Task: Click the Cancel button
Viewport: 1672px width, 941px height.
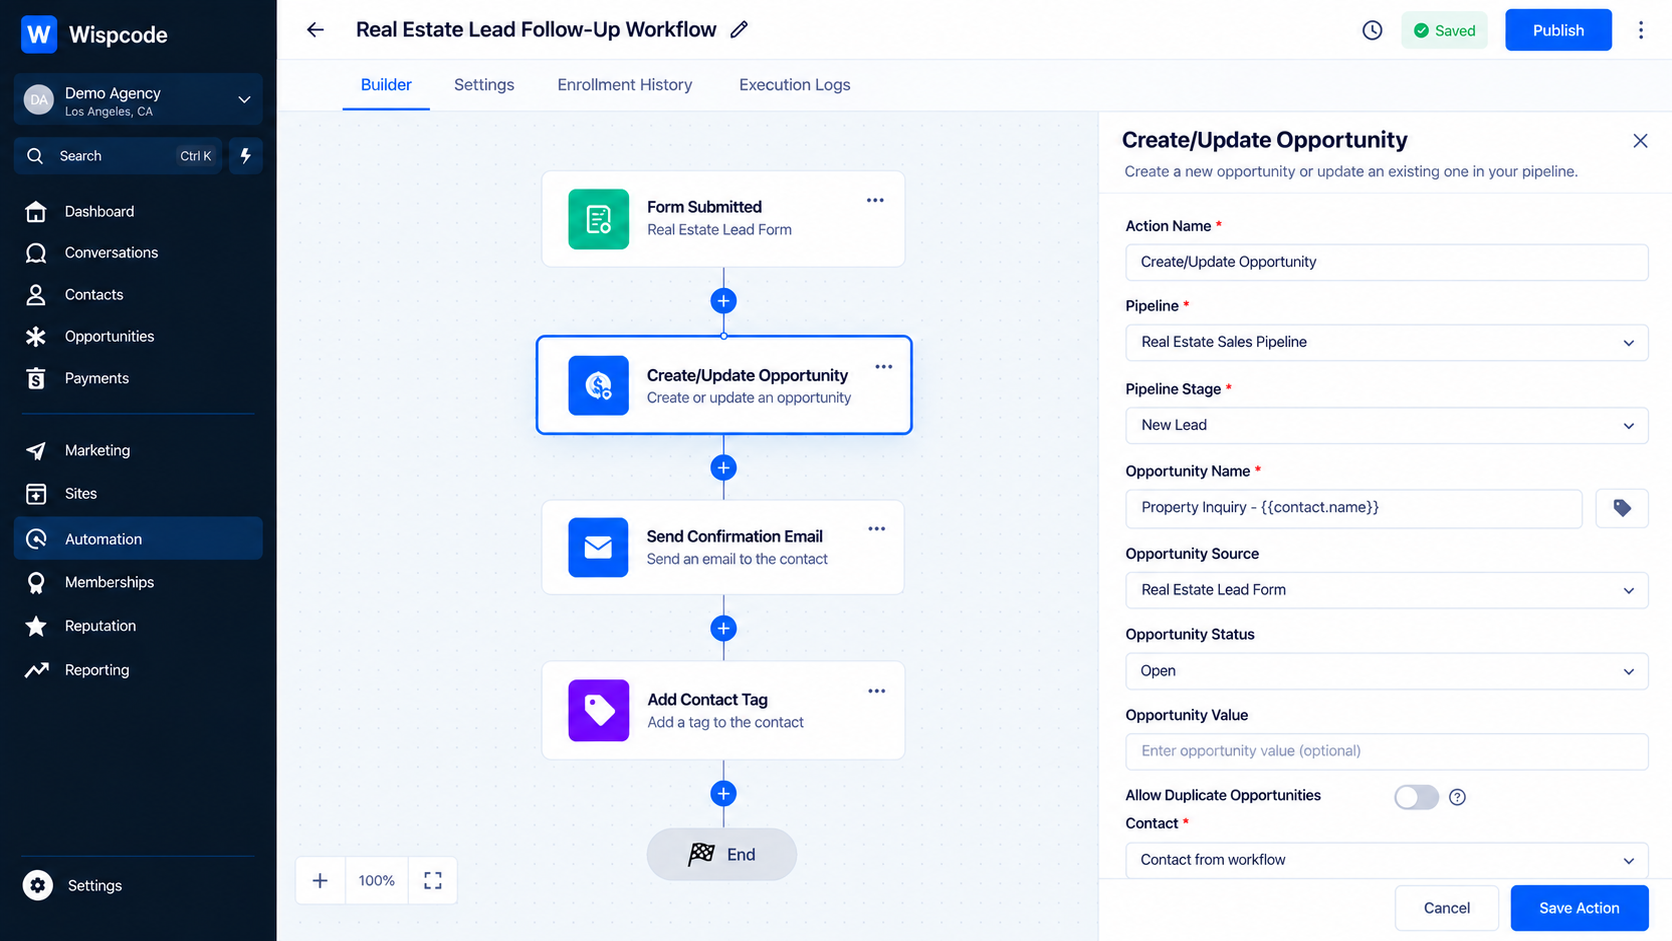Action: (1447, 908)
